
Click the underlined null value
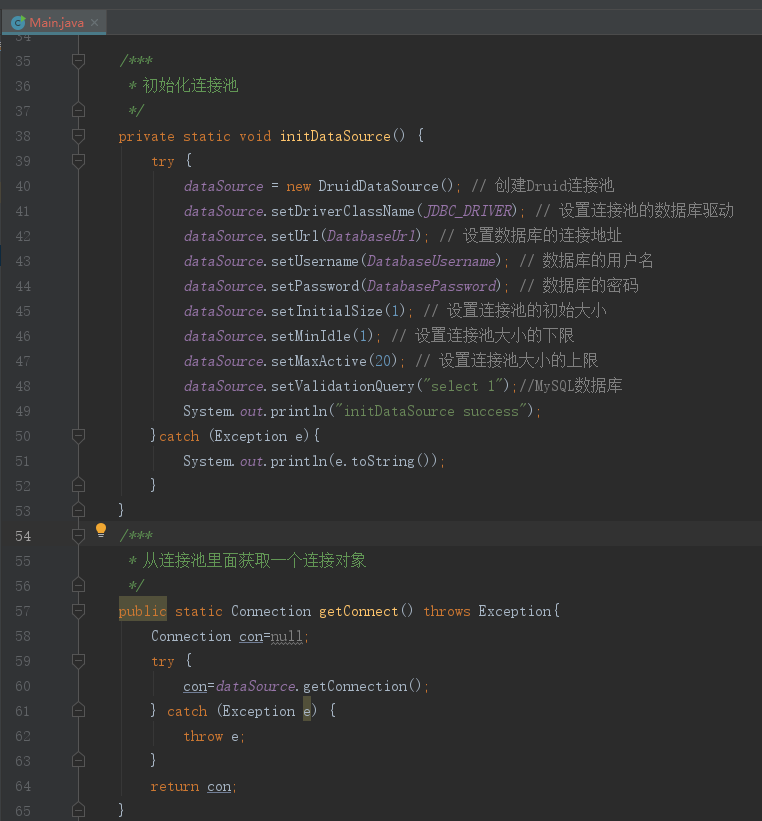(286, 636)
